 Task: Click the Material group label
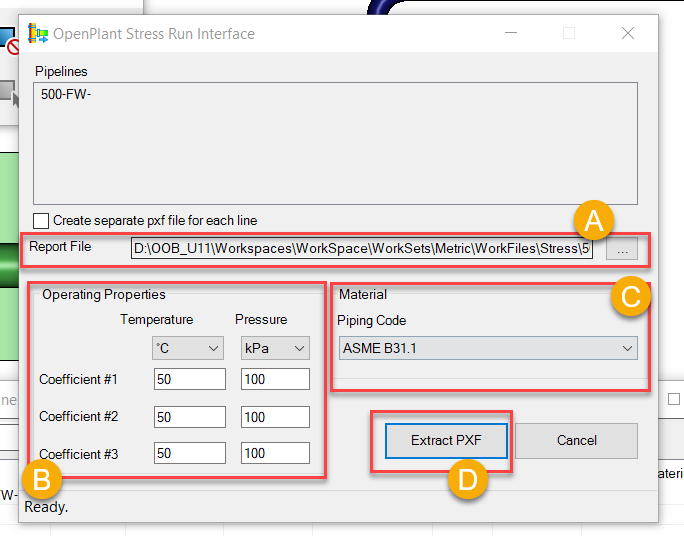click(363, 295)
